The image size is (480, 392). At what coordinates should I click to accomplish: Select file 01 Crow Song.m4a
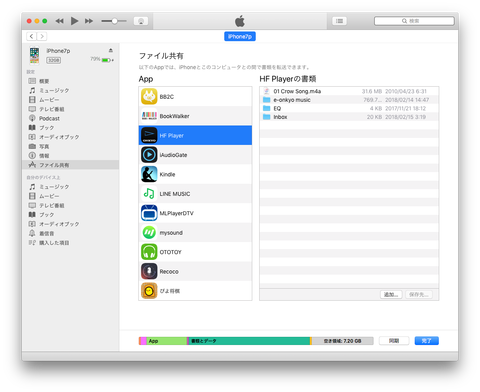[x=349, y=91]
